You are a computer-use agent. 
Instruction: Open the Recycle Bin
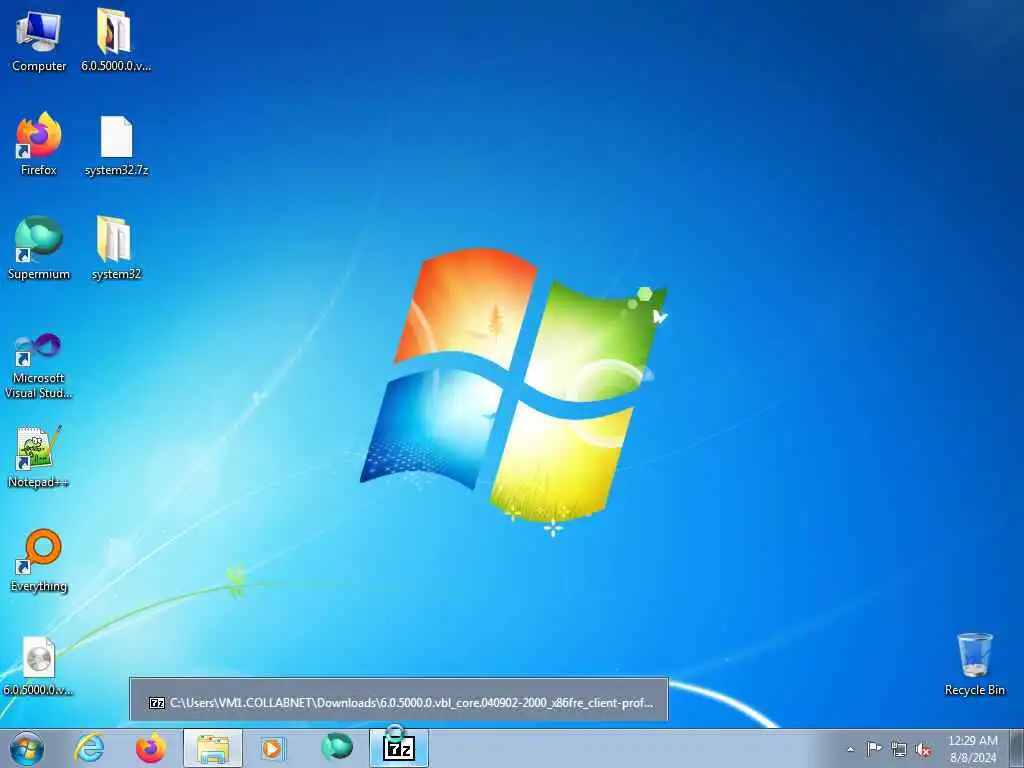974,664
